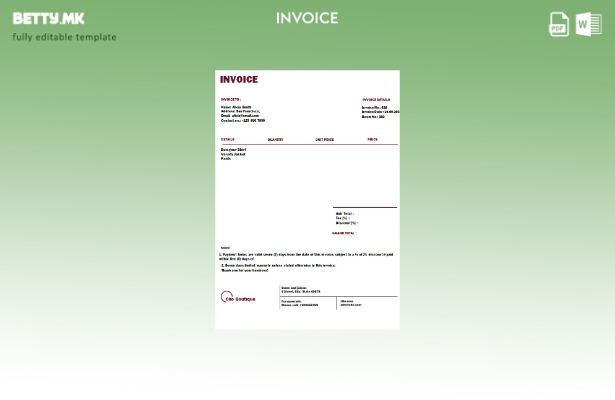Click the UNIT PRICE column header

pos(324,140)
